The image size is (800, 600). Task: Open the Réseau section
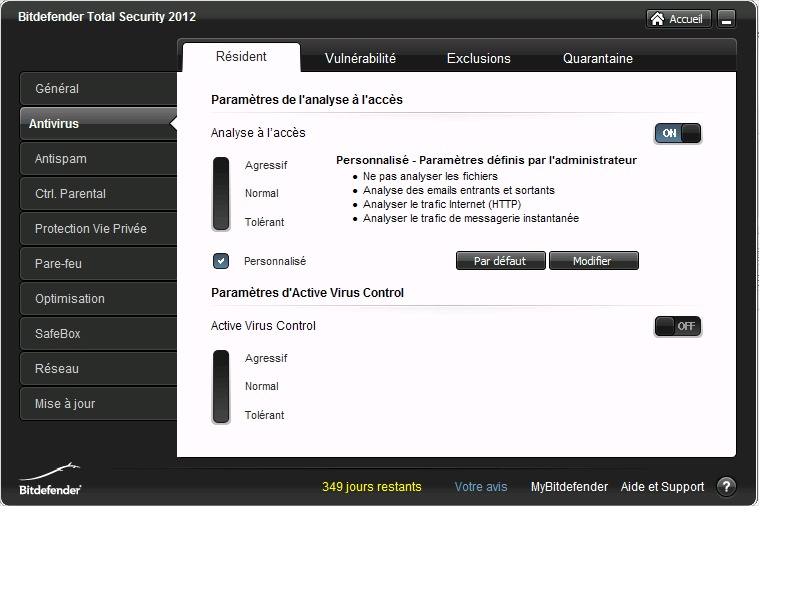point(98,368)
